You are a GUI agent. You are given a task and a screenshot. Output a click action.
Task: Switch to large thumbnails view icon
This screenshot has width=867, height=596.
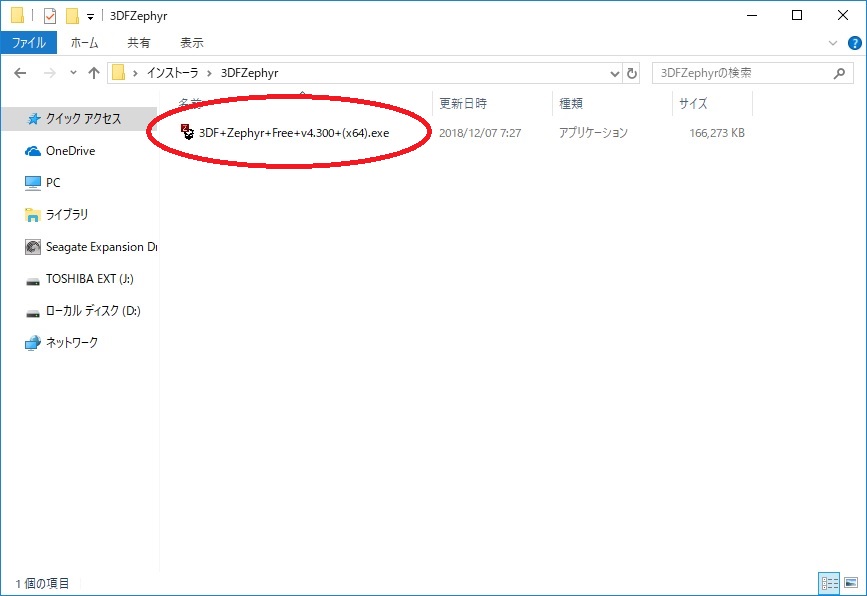click(x=851, y=583)
